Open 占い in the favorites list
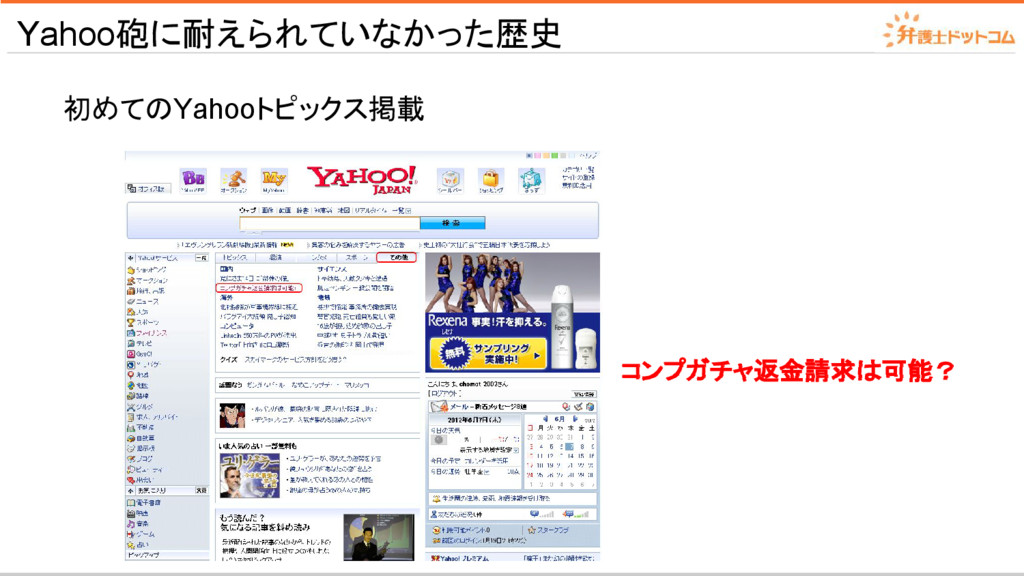The image size is (1024, 576). coord(138,545)
